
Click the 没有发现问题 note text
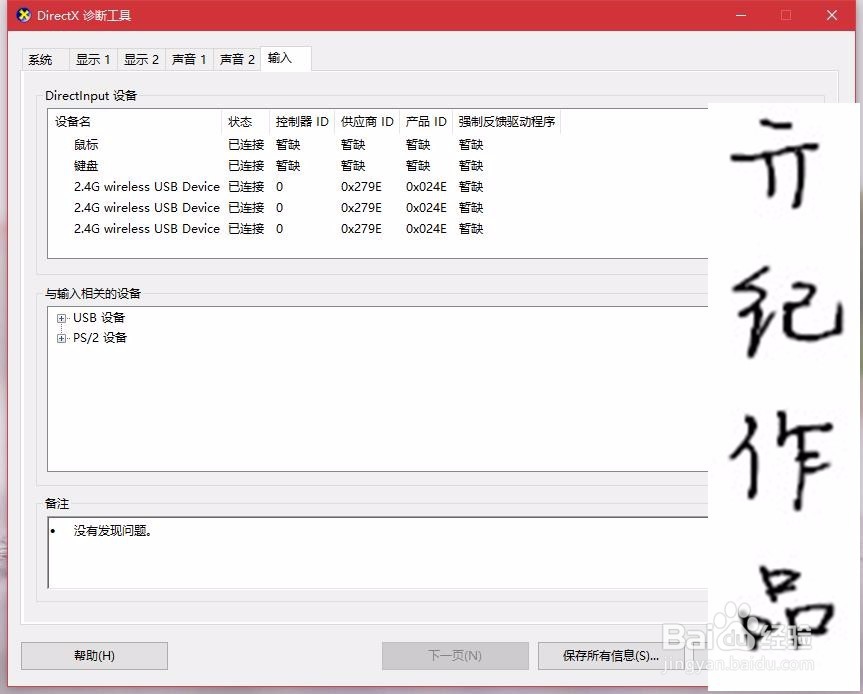click(x=112, y=531)
